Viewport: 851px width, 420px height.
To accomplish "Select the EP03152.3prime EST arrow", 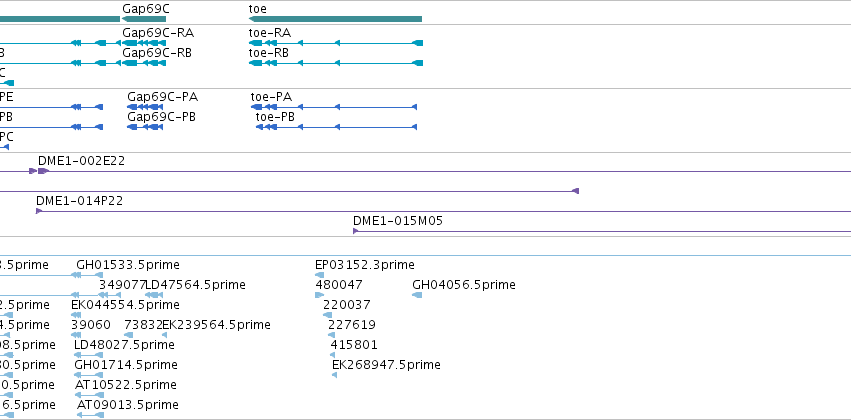I will (320, 275).
